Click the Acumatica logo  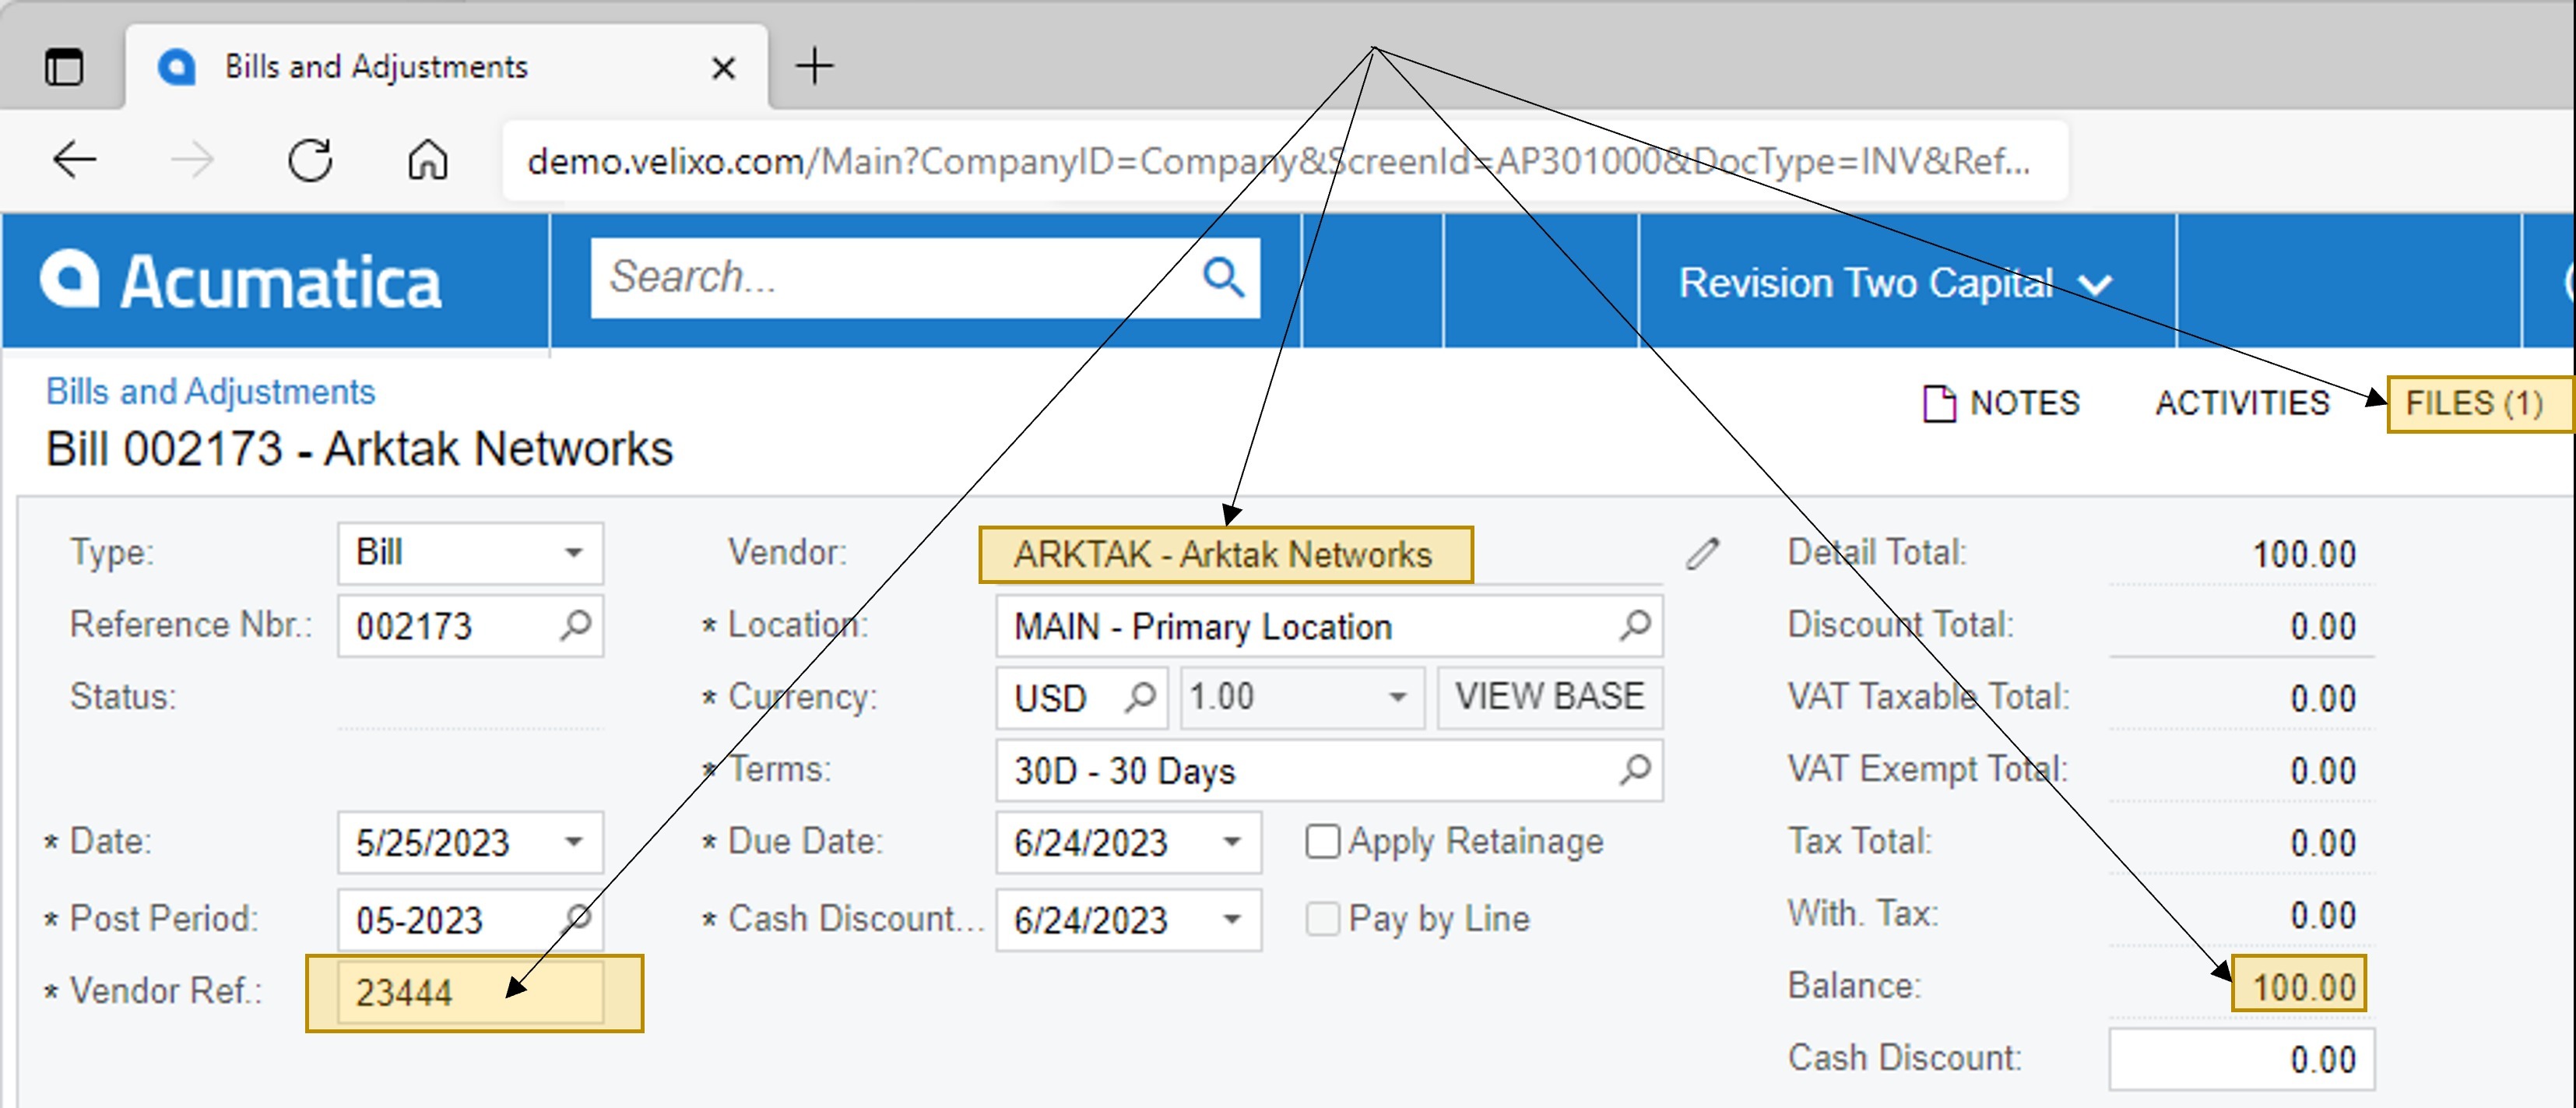[x=241, y=281]
